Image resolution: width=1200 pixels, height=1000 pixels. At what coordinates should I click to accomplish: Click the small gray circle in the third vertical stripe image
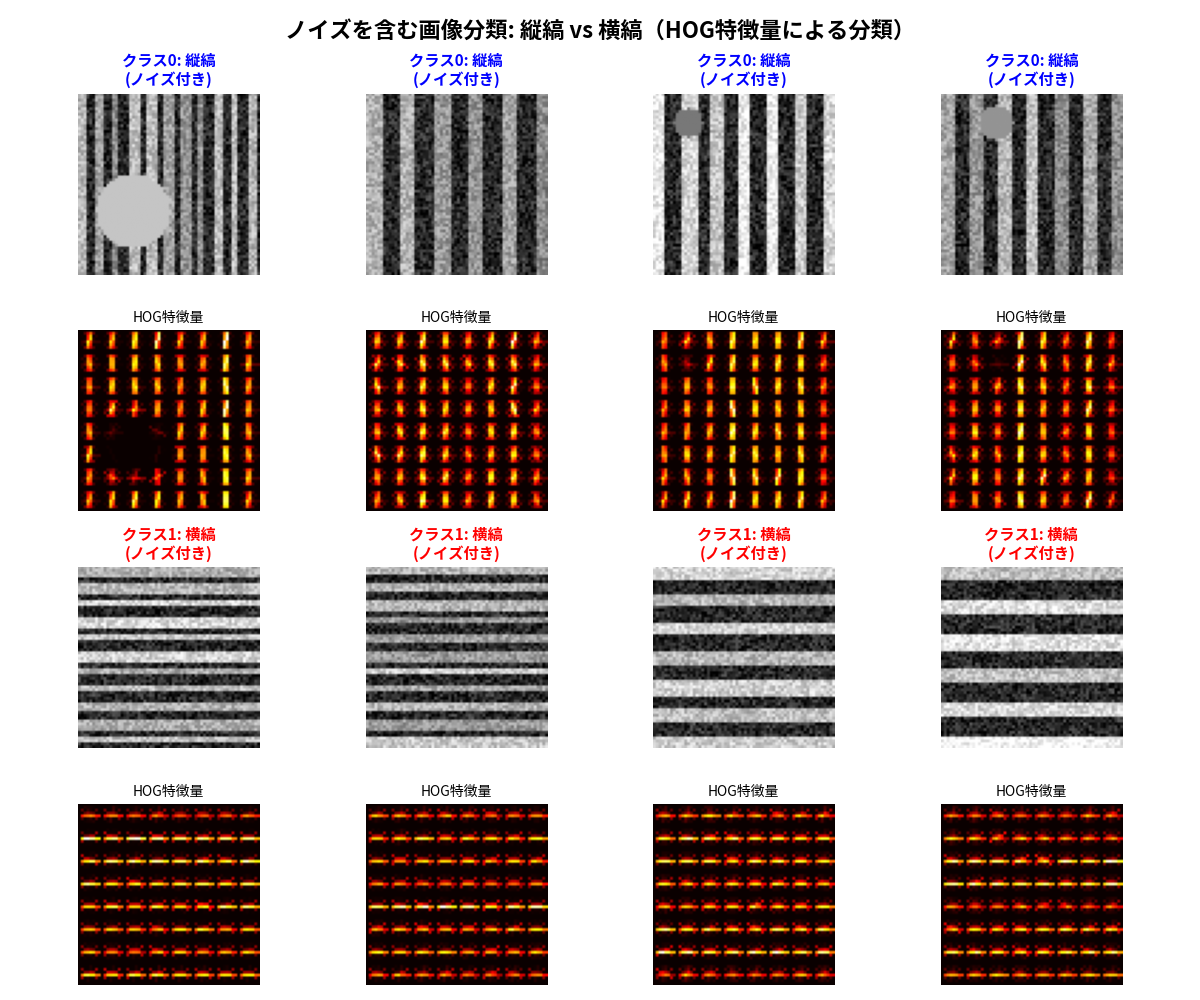coord(689,123)
